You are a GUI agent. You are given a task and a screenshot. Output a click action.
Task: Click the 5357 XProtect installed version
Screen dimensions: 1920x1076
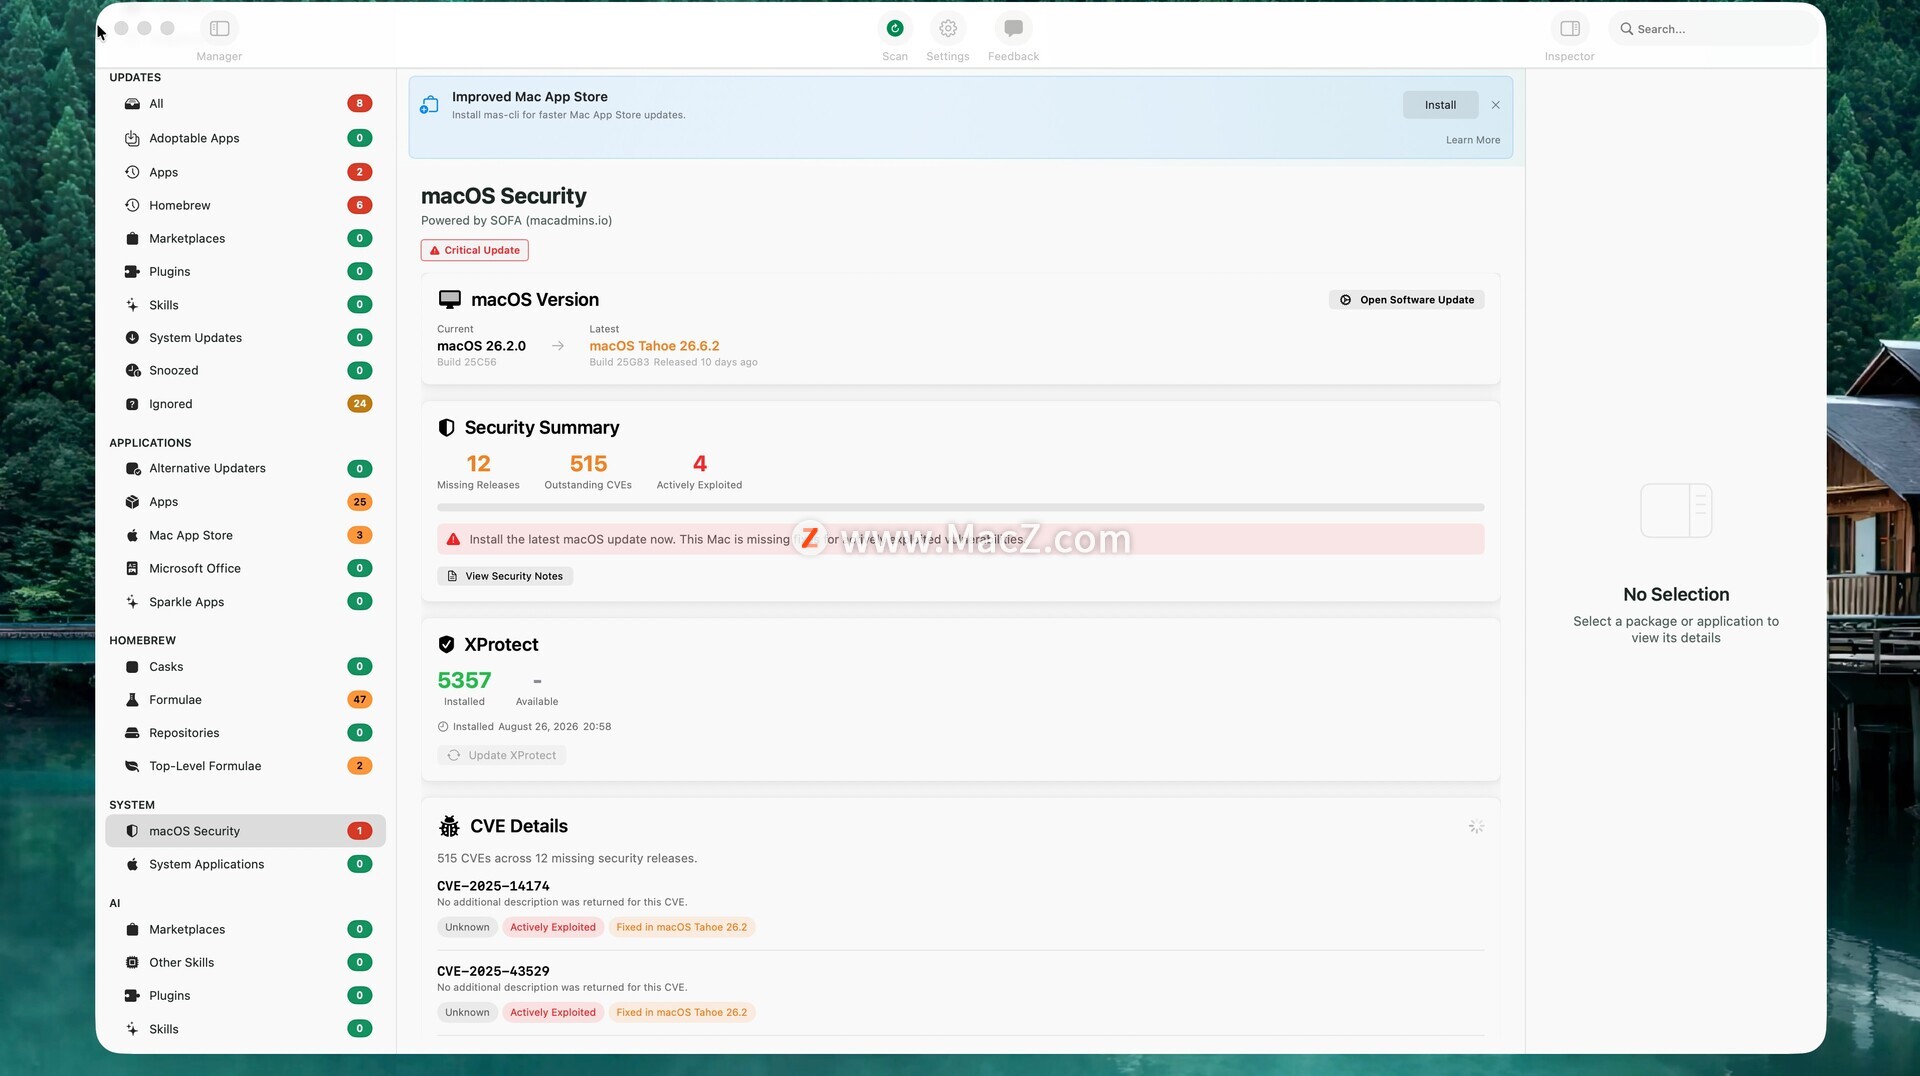click(x=464, y=680)
